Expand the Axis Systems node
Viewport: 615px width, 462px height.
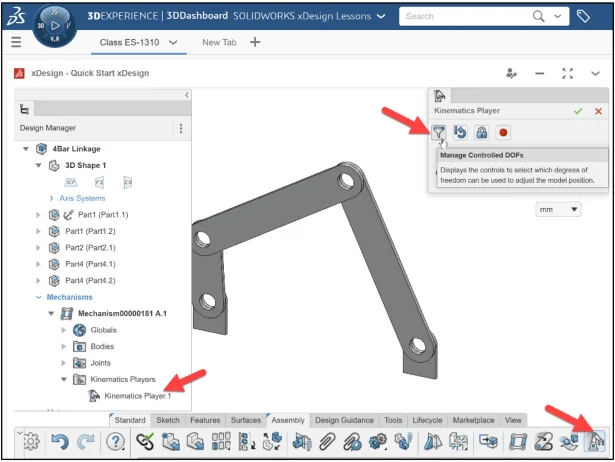coord(52,198)
